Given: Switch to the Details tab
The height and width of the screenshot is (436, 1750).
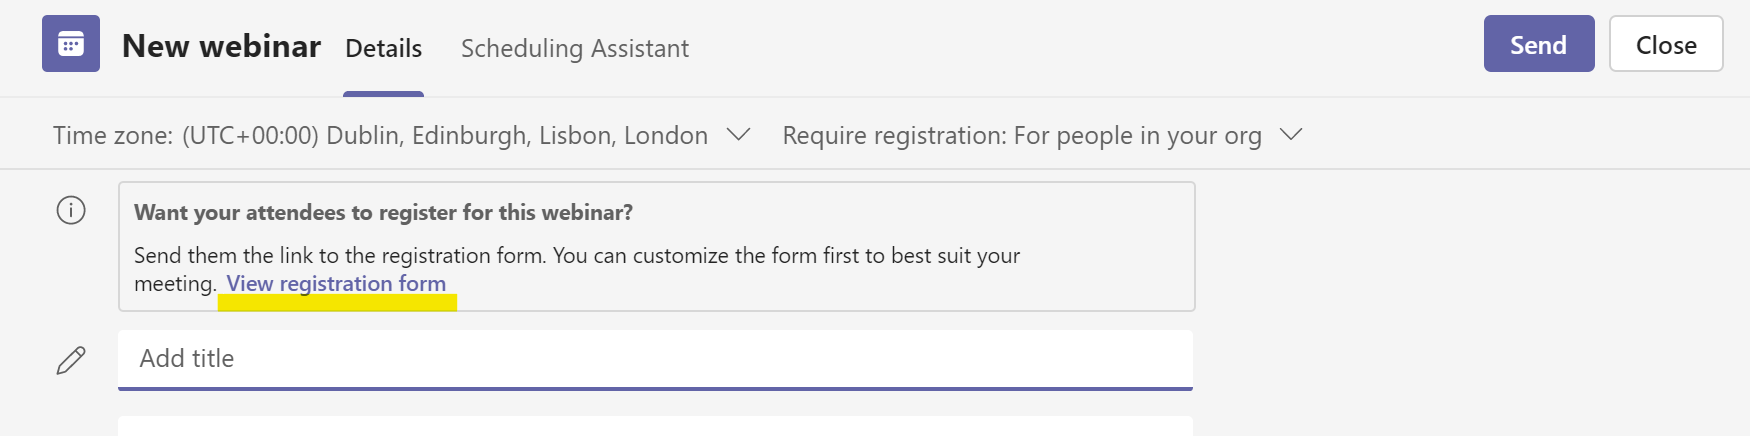Looking at the screenshot, I should [383, 48].
